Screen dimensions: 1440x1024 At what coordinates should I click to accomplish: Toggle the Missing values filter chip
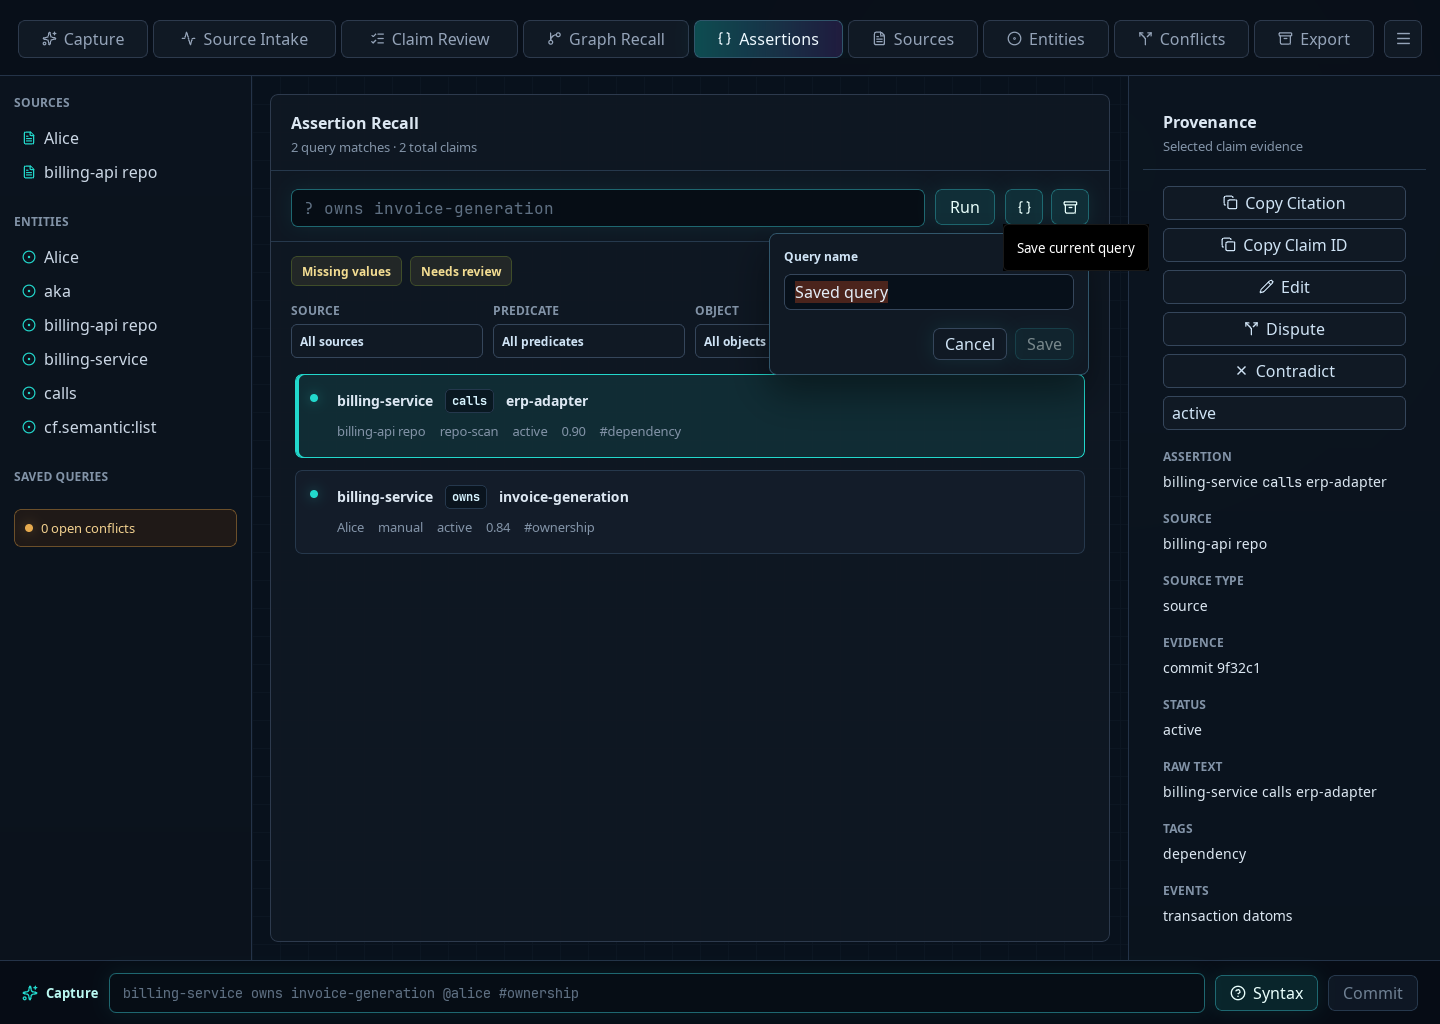[x=346, y=271]
